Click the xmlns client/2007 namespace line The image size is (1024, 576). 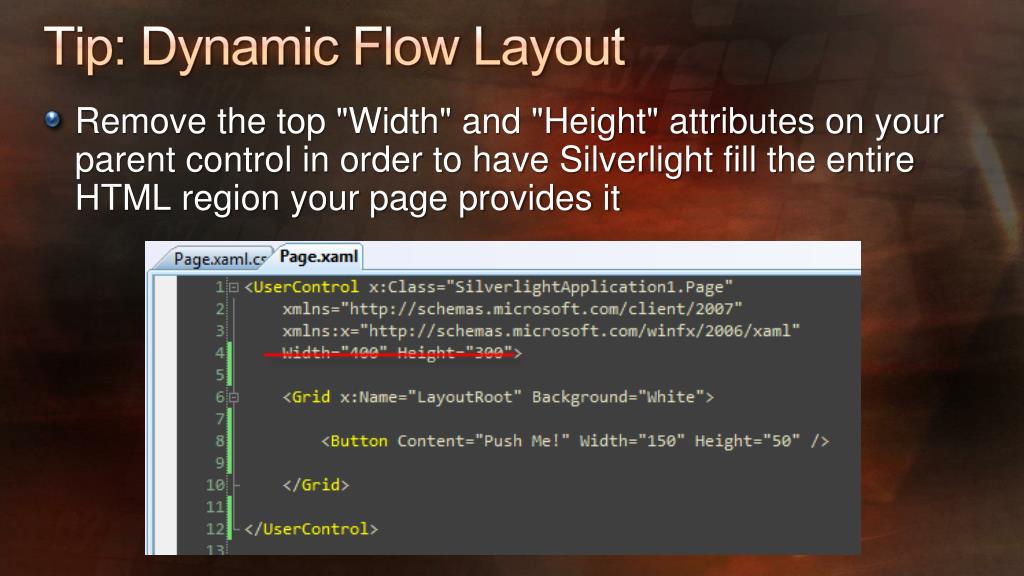tap(512, 308)
